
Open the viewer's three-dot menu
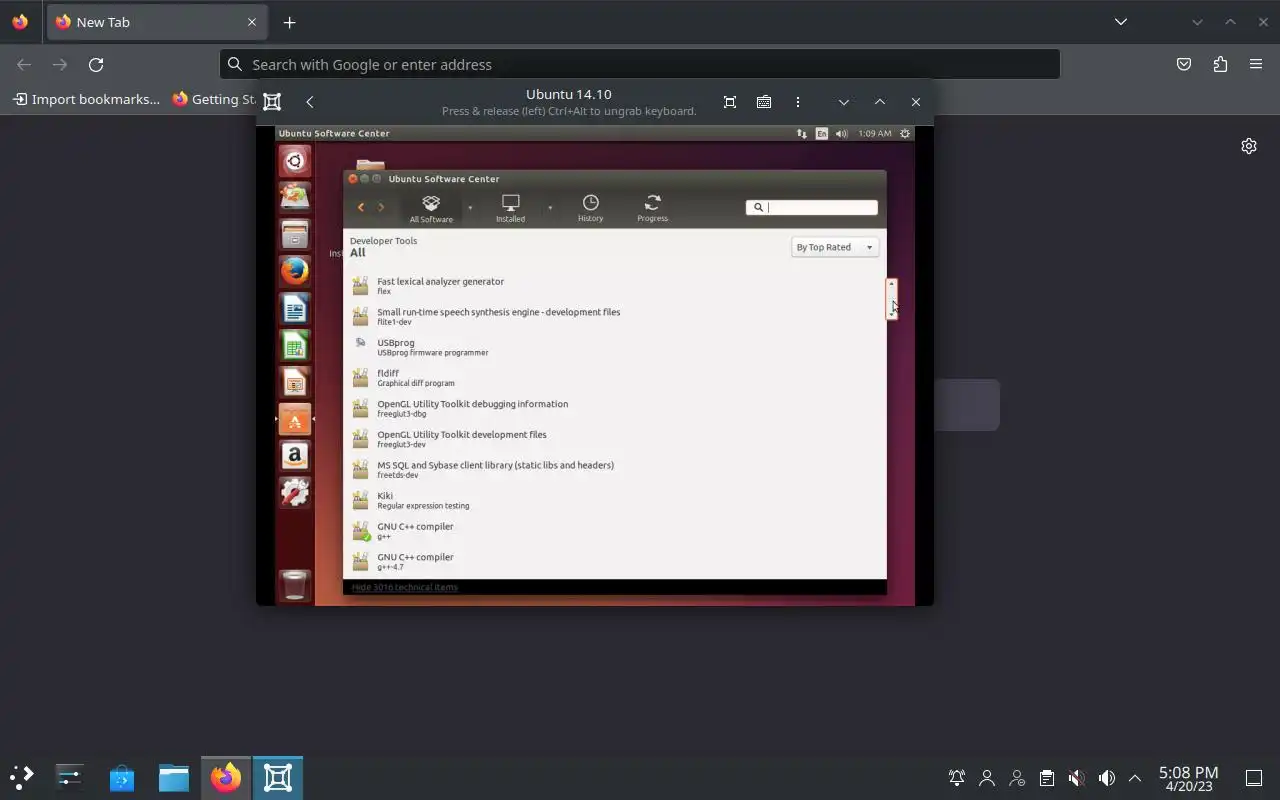pos(797,102)
